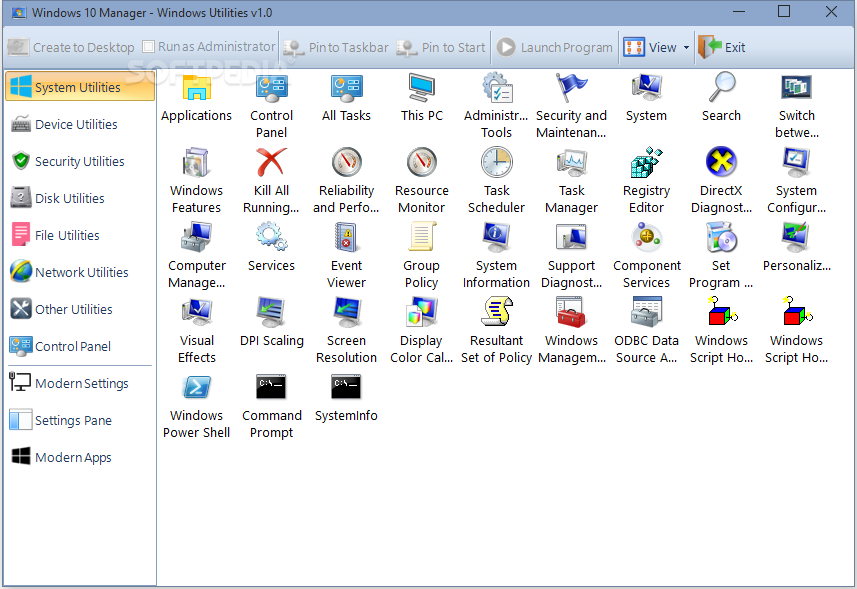
Task: Click the Launch Program button
Action: pos(555,48)
